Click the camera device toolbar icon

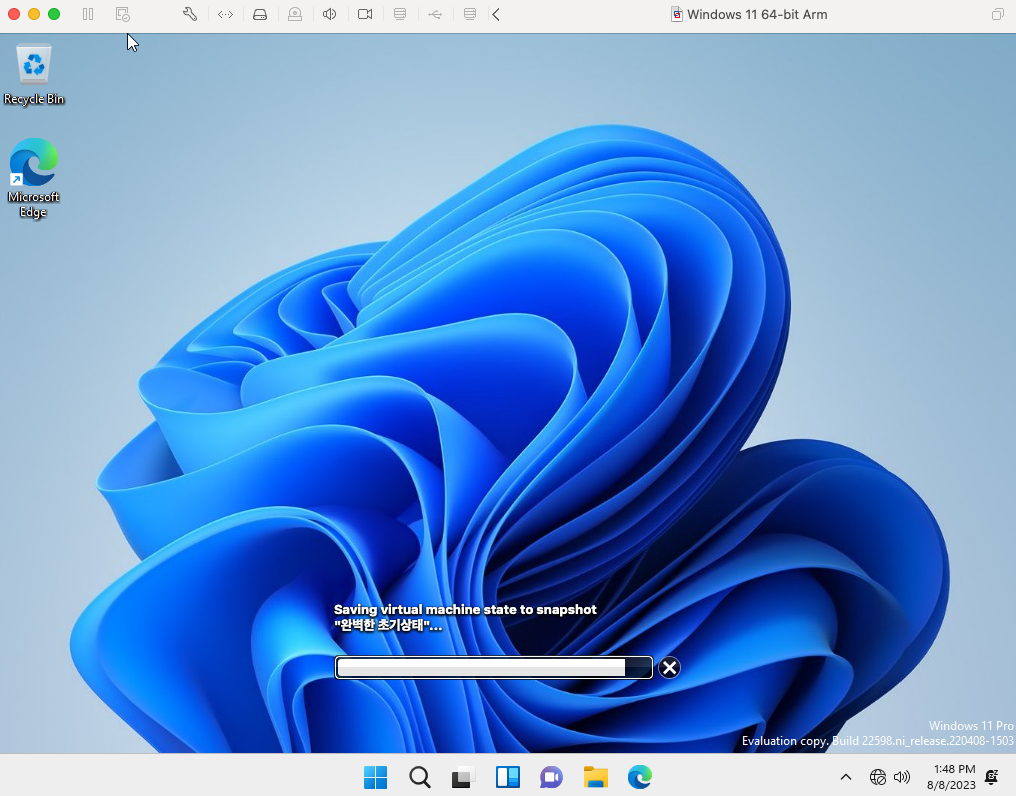click(365, 14)
